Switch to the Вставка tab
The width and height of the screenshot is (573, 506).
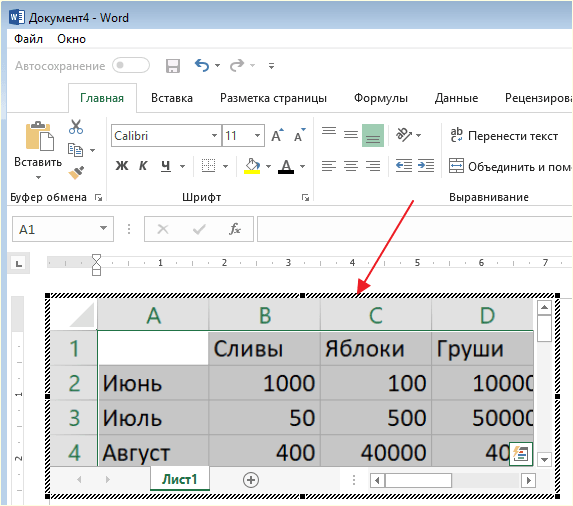click(172, 98)
